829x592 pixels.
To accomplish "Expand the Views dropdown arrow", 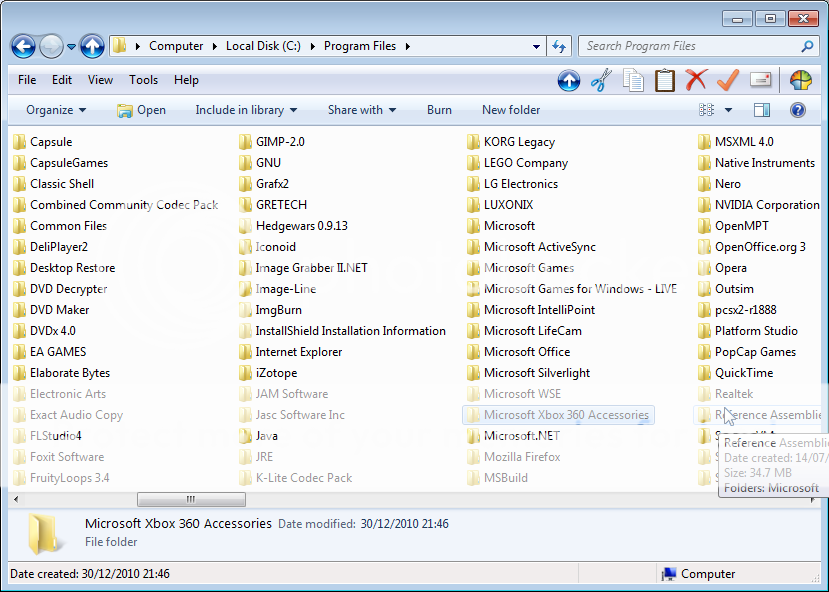I will coord(727,109).
